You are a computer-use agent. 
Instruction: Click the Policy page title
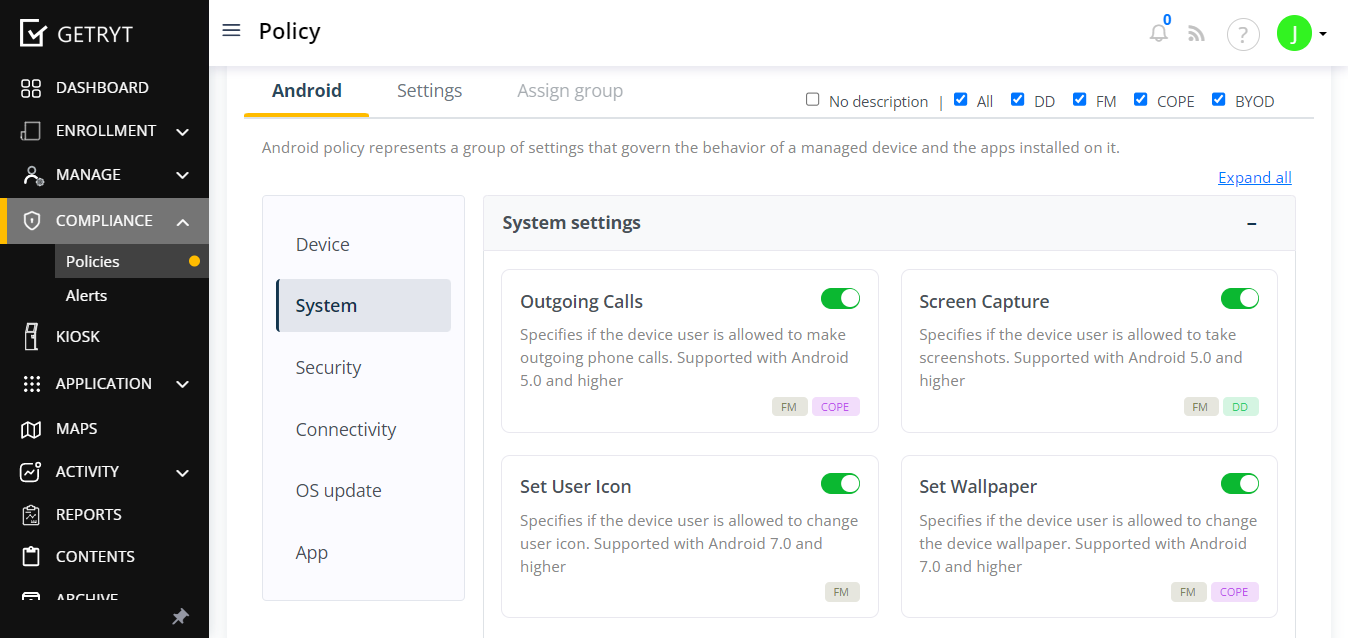coord(290,31)
